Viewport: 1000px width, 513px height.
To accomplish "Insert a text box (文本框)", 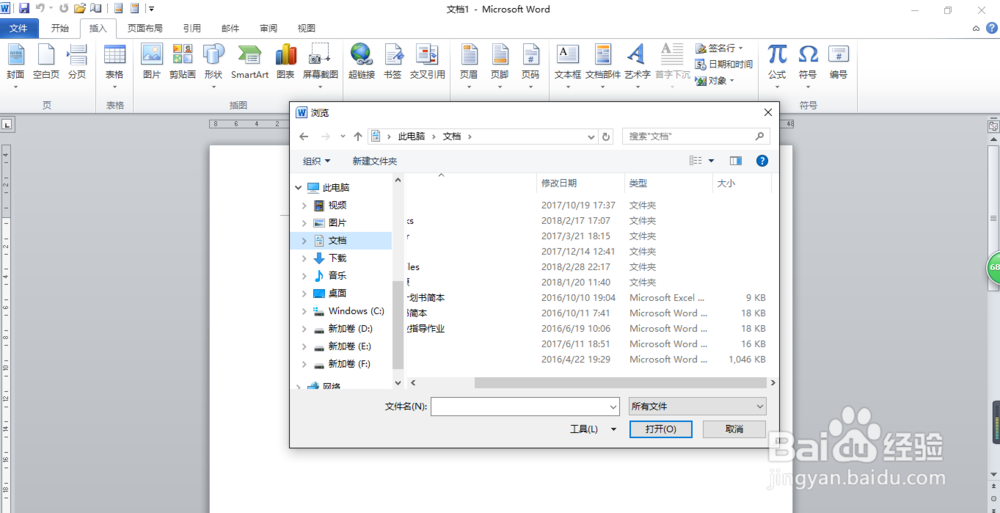I will click(x=568, y=64).
